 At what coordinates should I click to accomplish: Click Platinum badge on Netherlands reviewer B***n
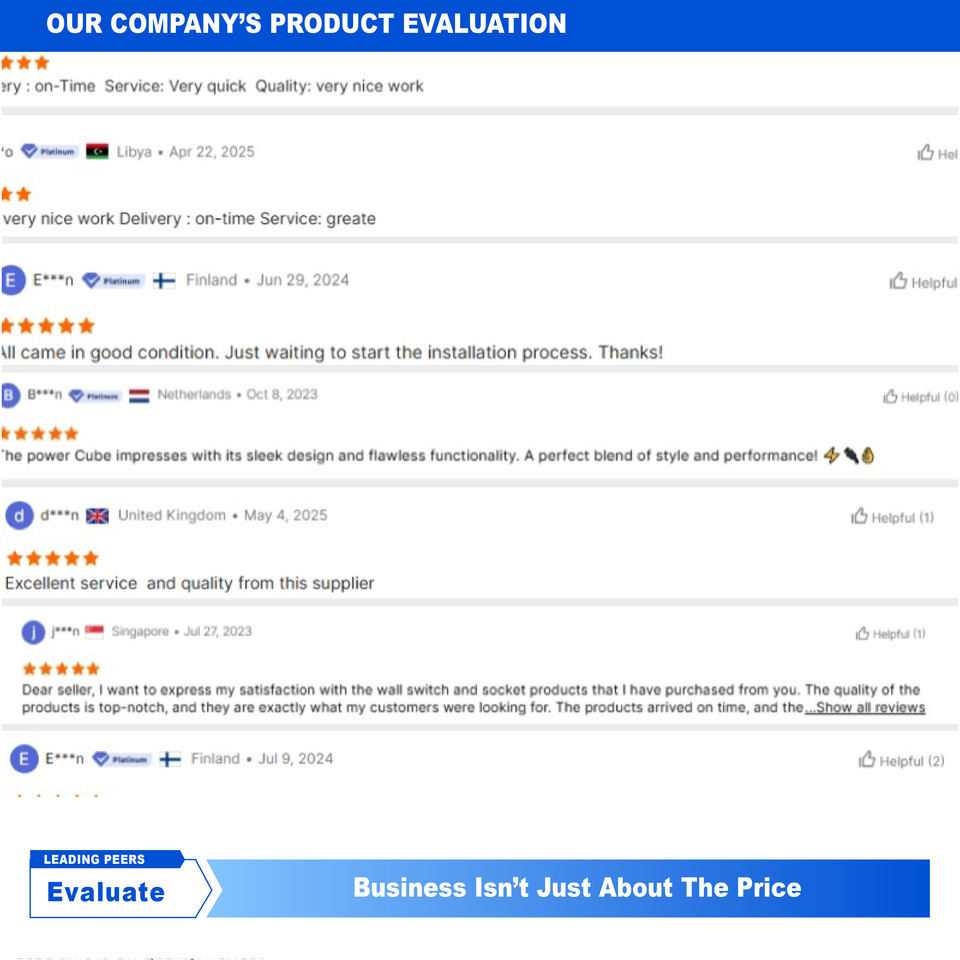[95, 395]
